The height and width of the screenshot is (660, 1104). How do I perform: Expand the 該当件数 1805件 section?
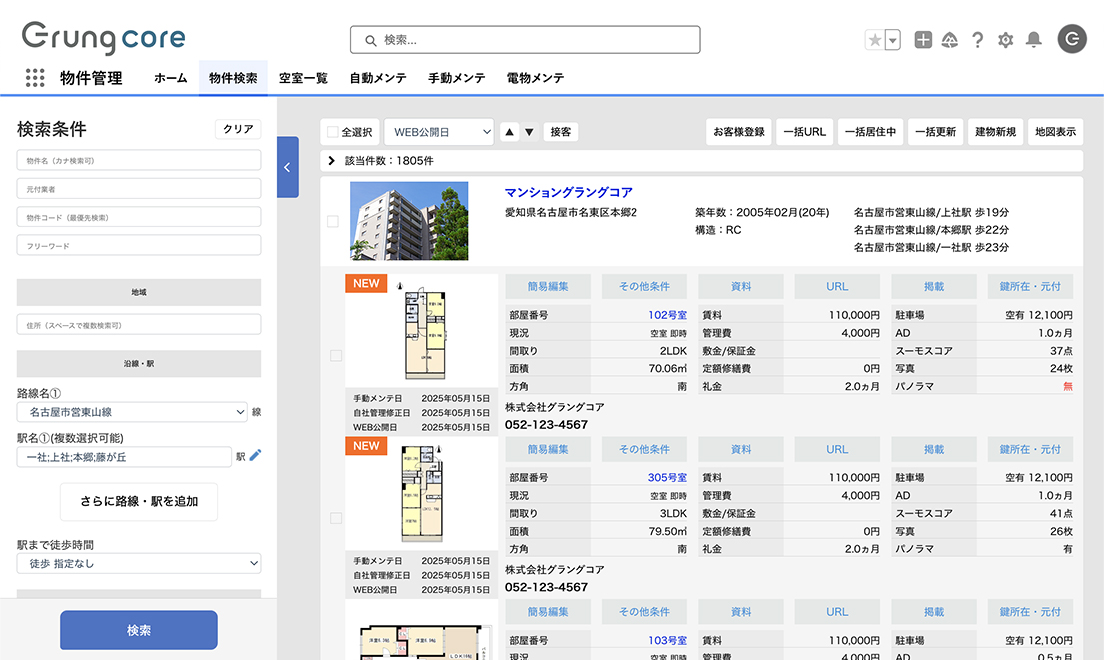[x=332, y=161]
